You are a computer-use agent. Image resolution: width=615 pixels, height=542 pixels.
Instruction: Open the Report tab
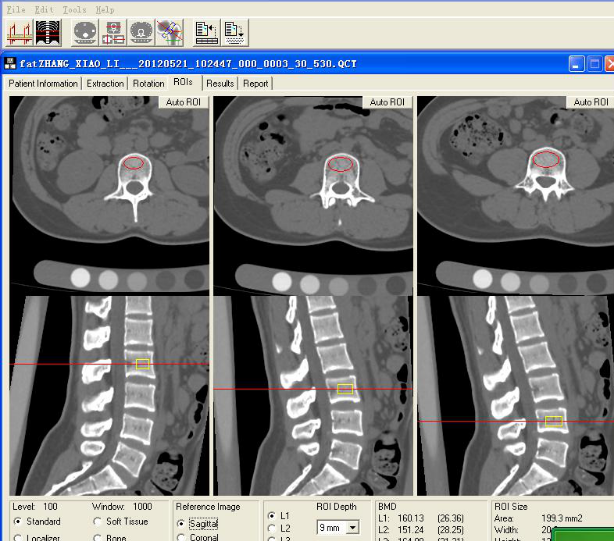255,84
